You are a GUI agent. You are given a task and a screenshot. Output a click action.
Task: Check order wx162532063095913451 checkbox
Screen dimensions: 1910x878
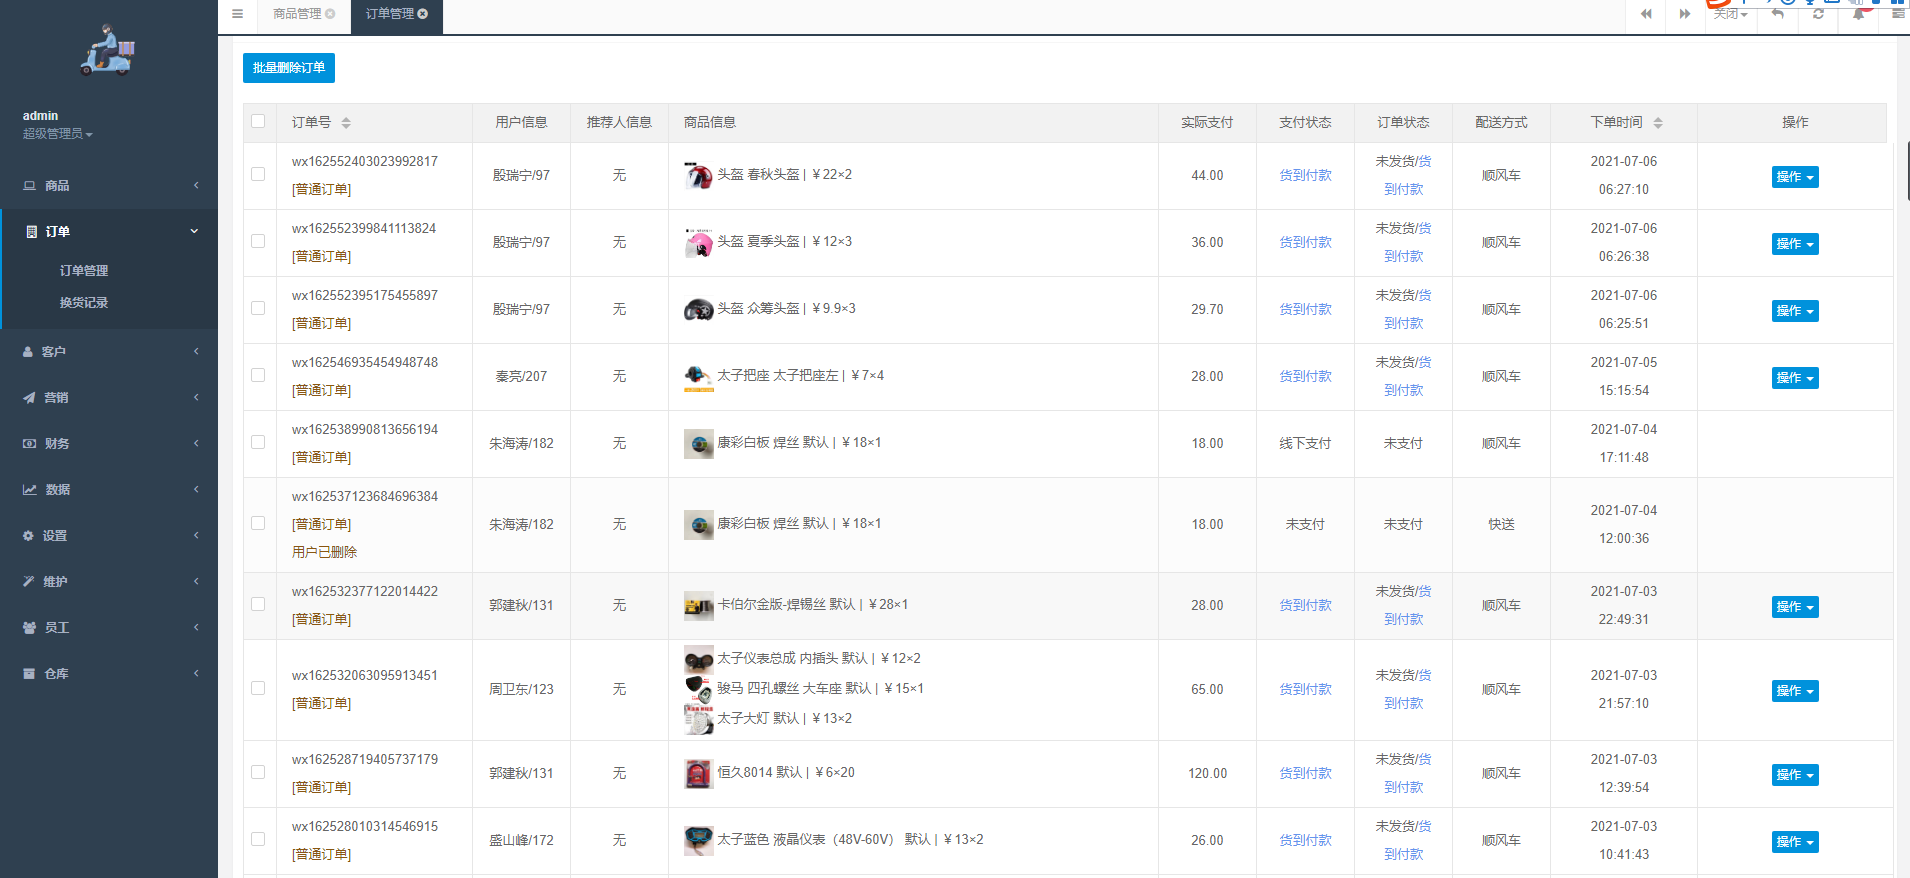pyautogui.click(x=258, y=688)
